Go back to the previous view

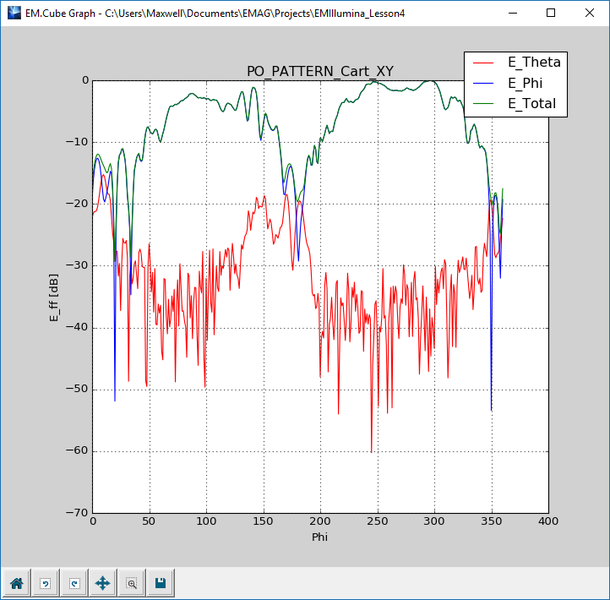[x=45, y=583]
